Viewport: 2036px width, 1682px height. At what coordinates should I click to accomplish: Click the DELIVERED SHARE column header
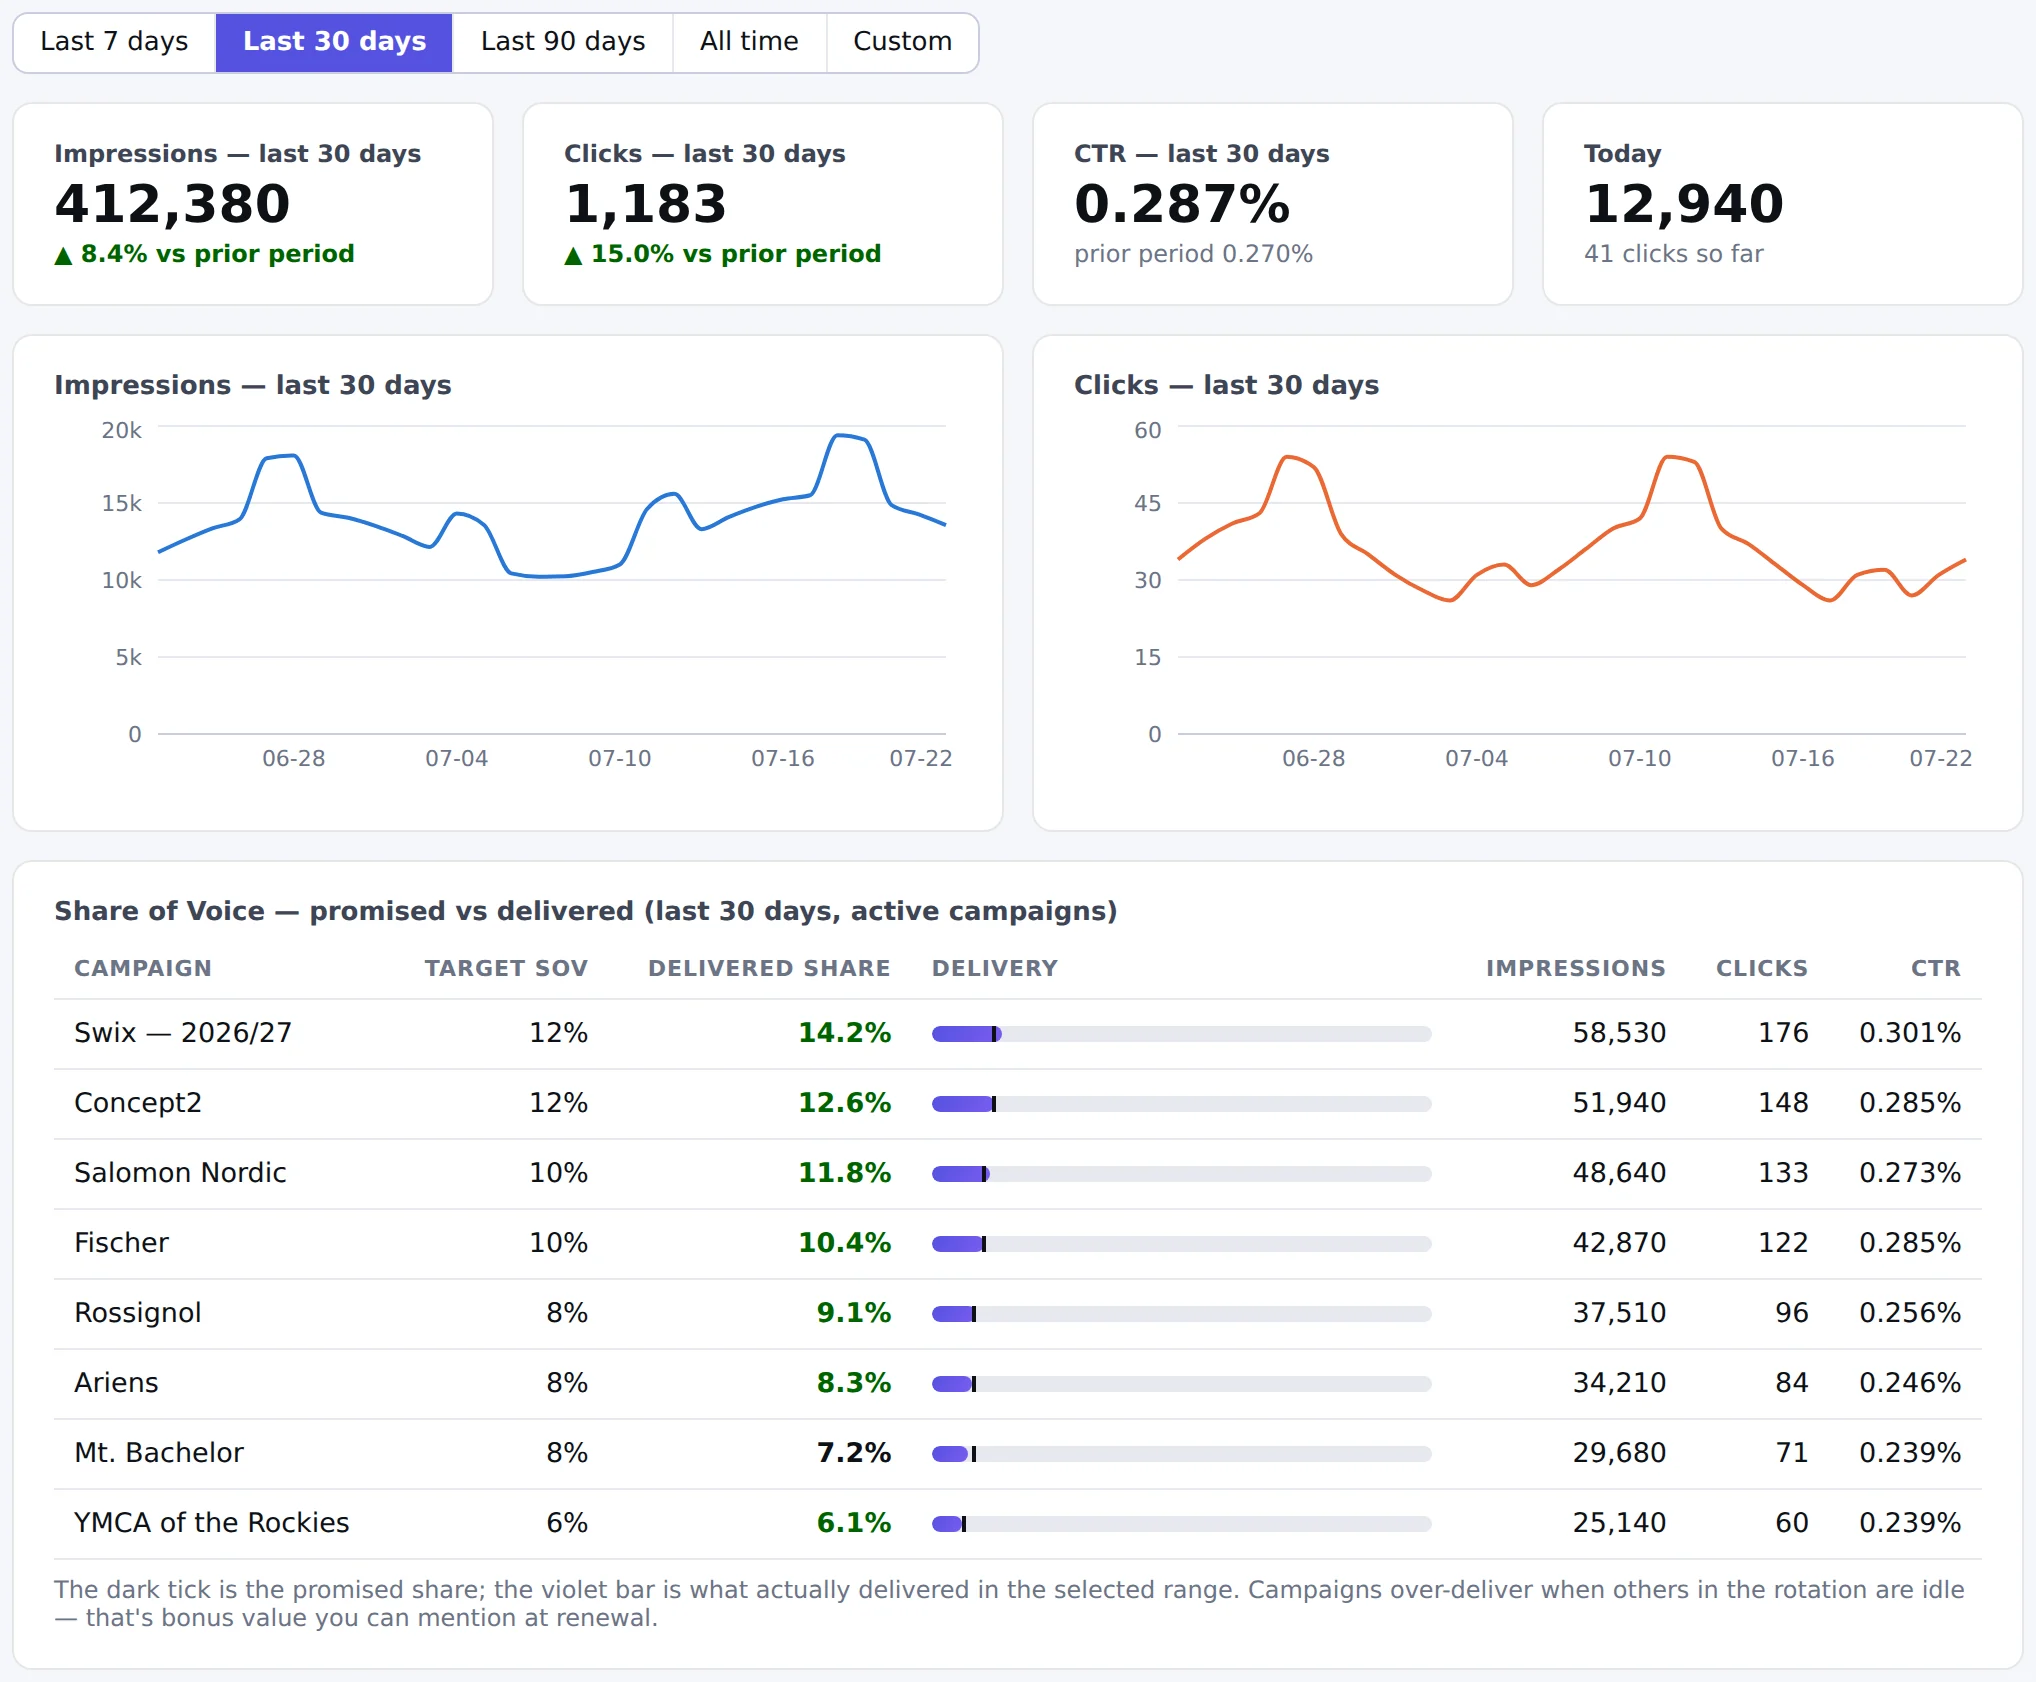[769, 968]
